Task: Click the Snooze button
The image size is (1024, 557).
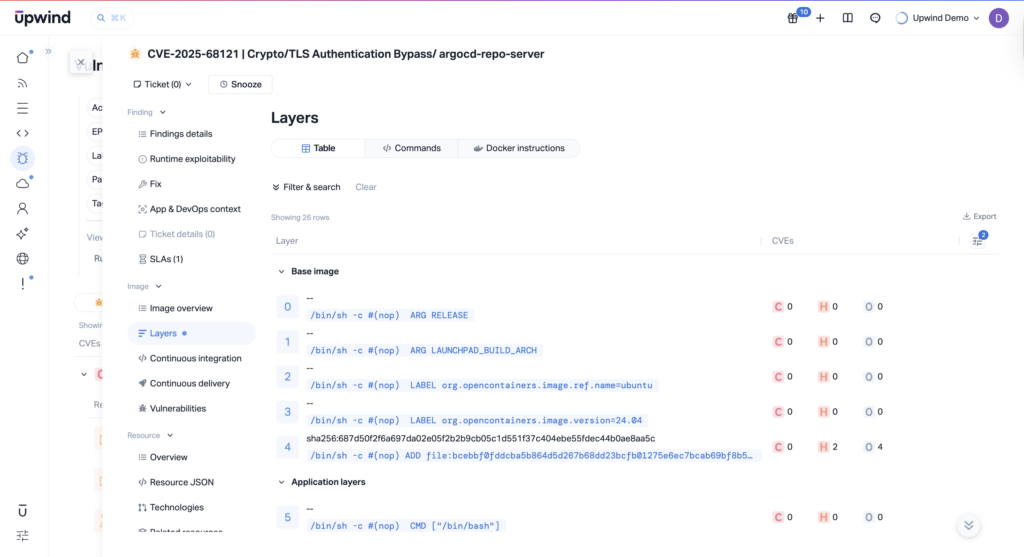Action: [240, 85]
